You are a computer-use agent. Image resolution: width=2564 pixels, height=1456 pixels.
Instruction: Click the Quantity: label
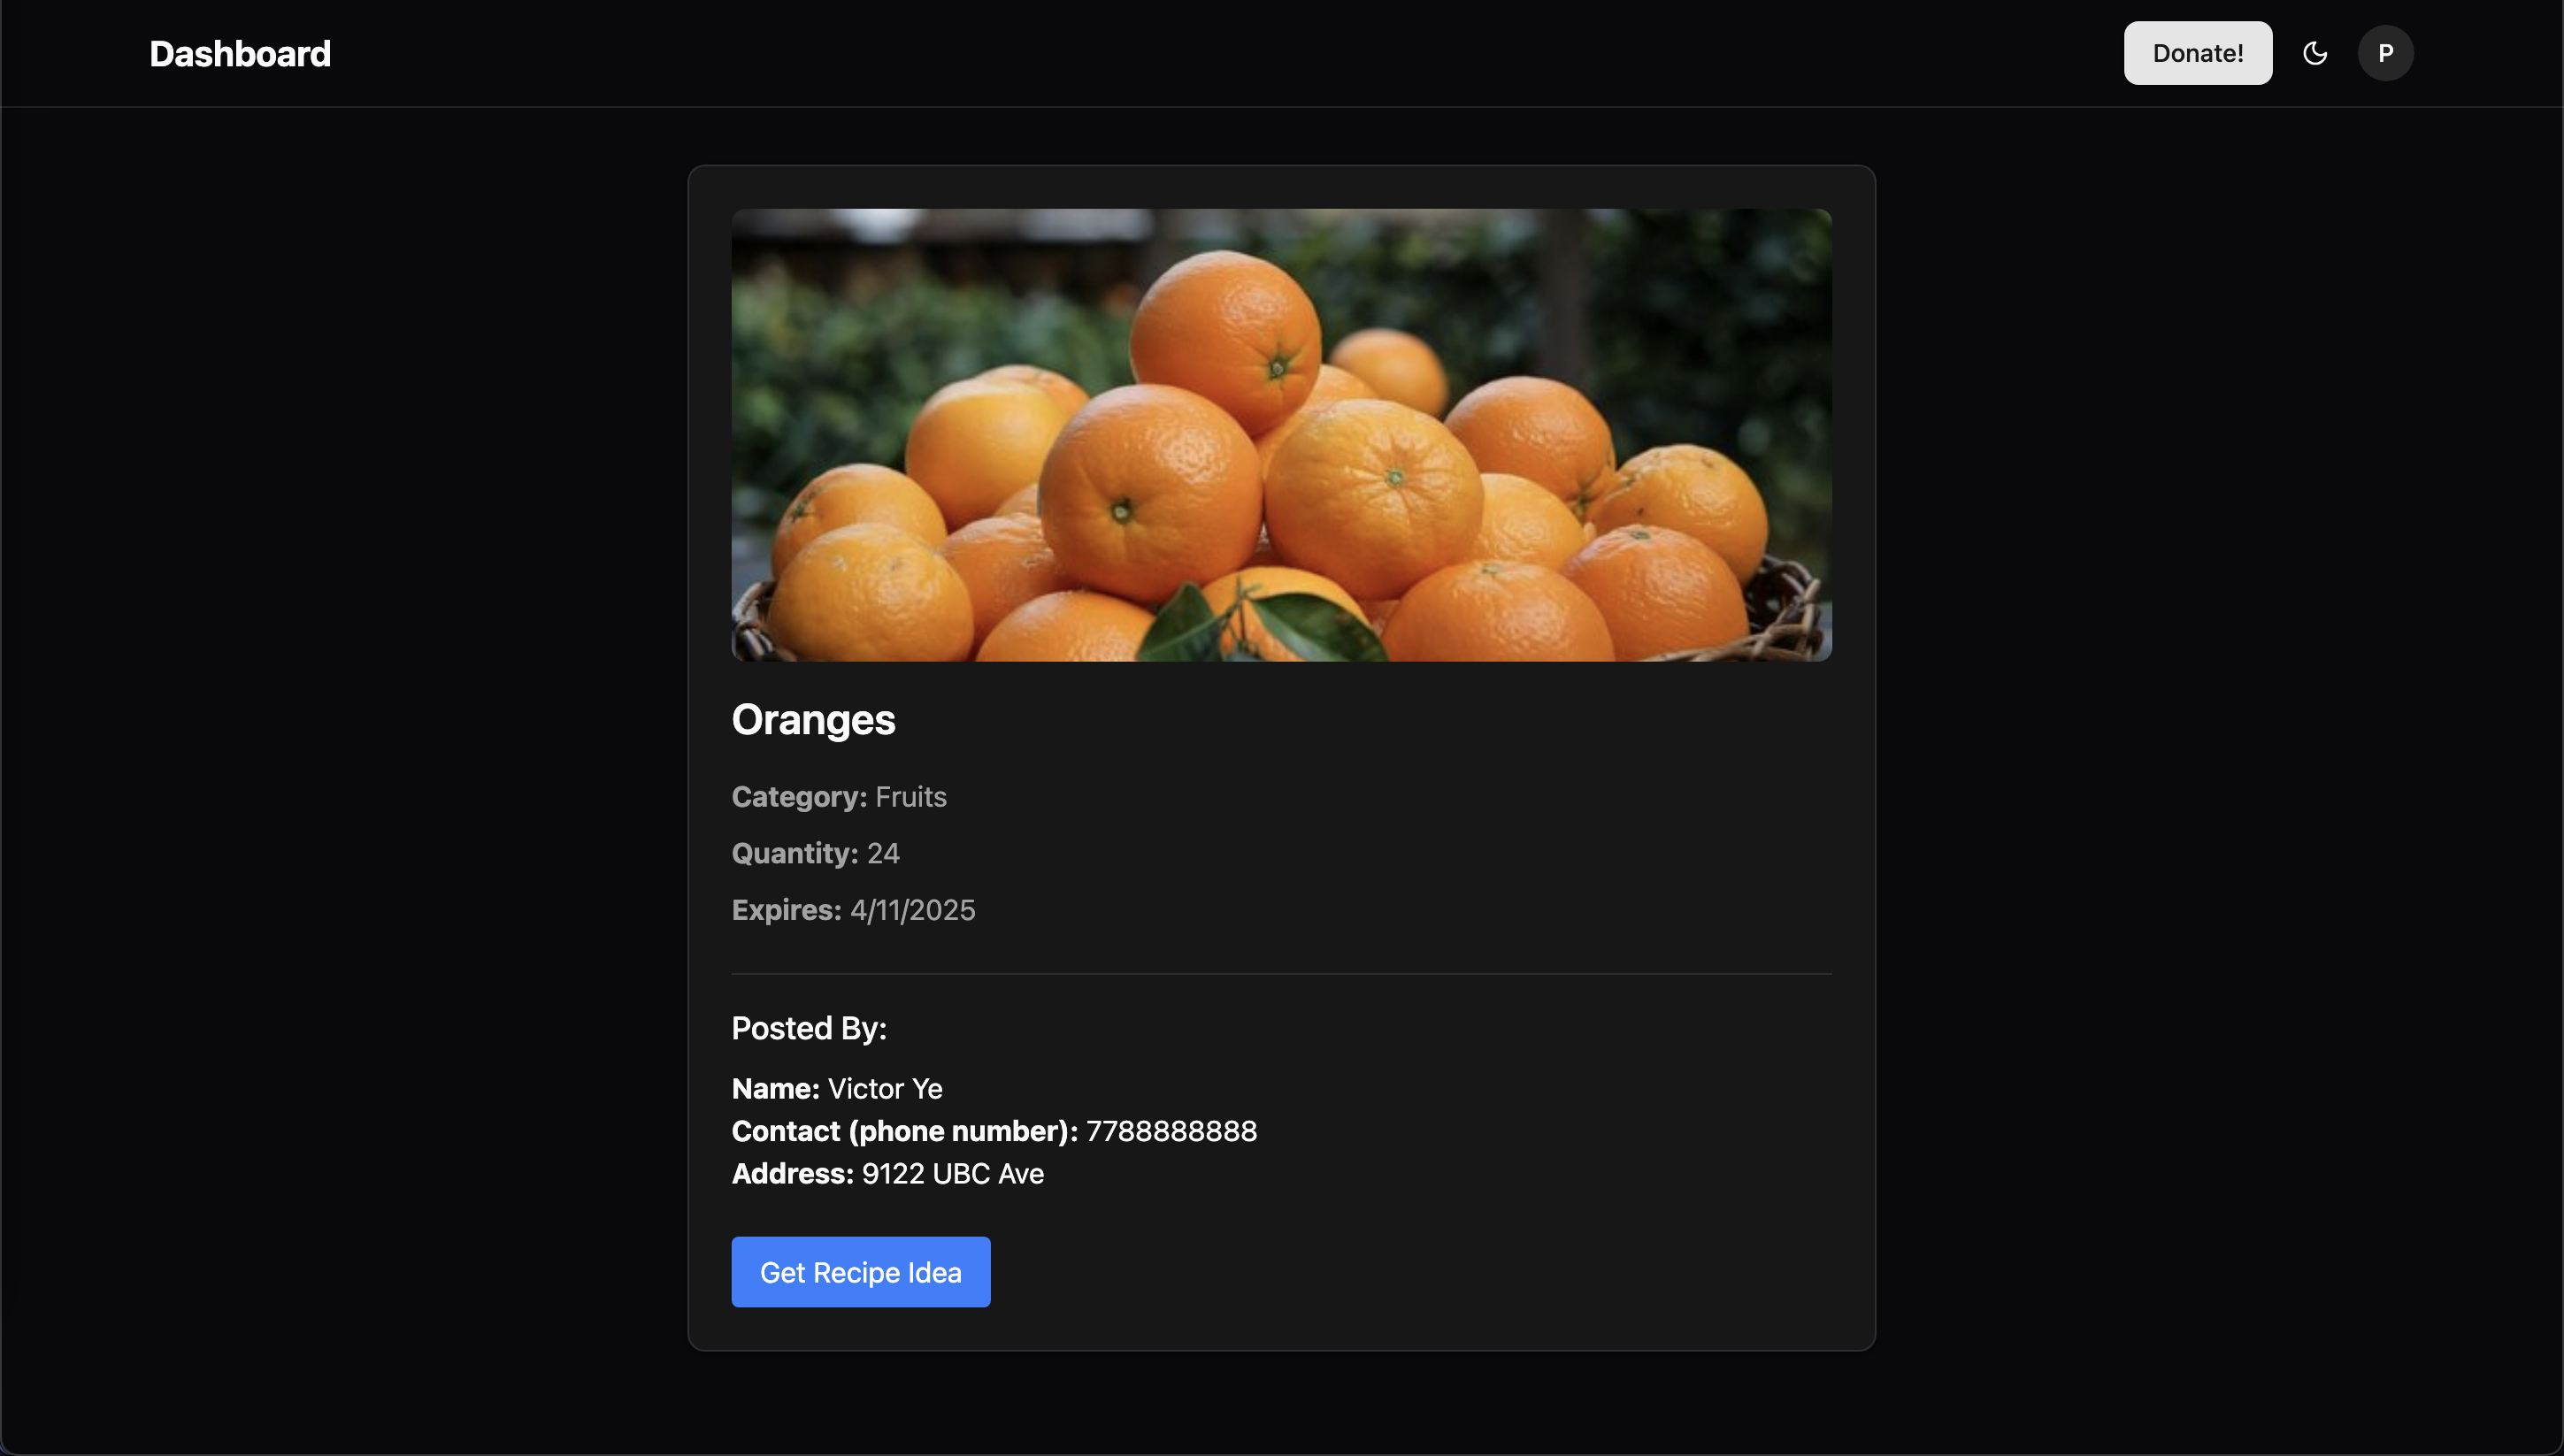[795, 854]
